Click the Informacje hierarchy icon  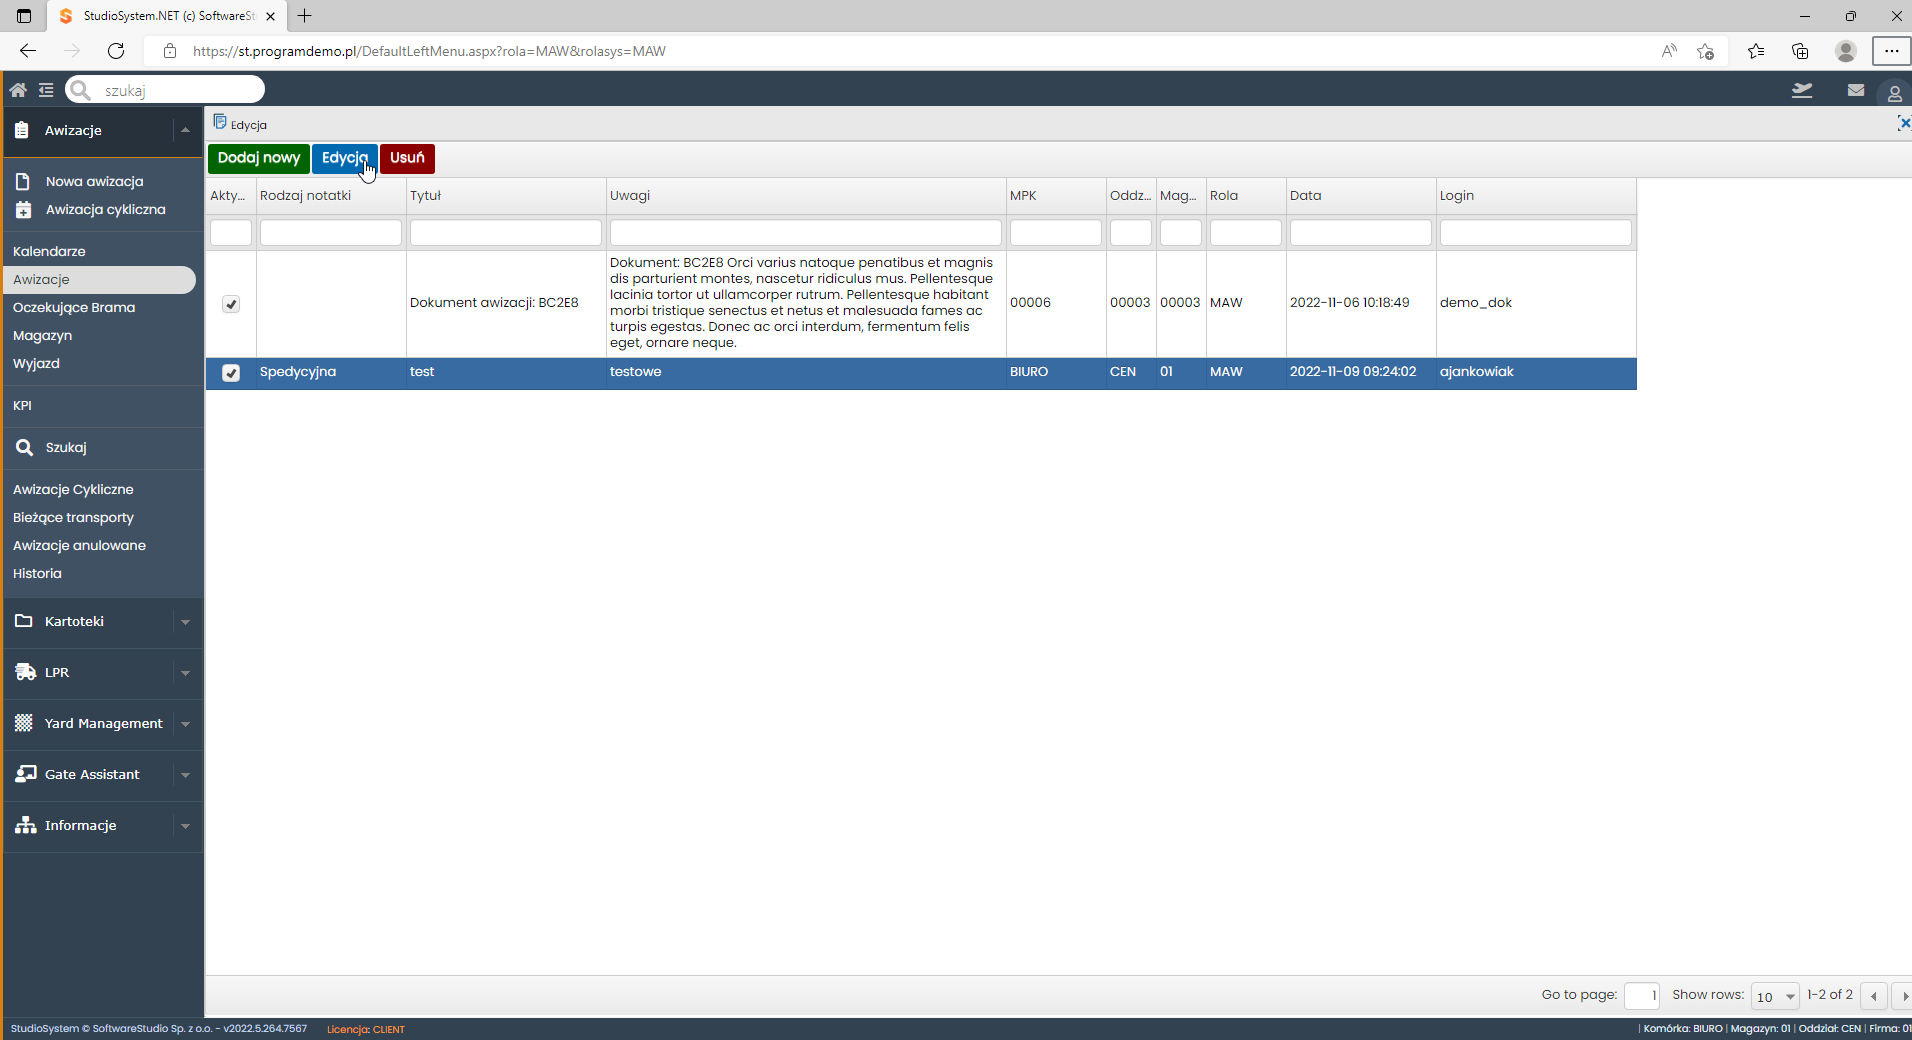25,825
